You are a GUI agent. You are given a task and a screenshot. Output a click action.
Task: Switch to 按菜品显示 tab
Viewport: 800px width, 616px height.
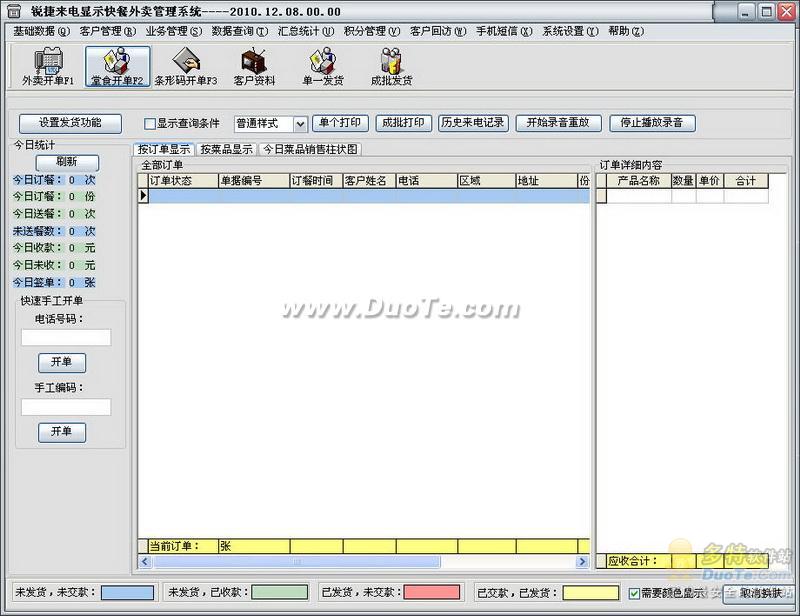click(x=226, y=149)
